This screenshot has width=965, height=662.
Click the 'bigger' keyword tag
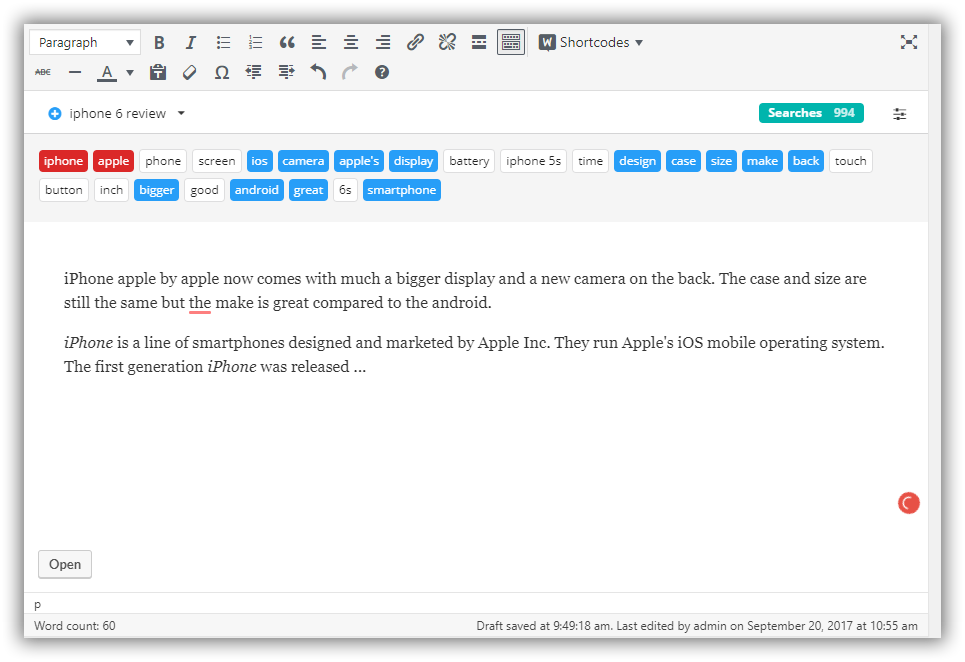tap(156, 190)
